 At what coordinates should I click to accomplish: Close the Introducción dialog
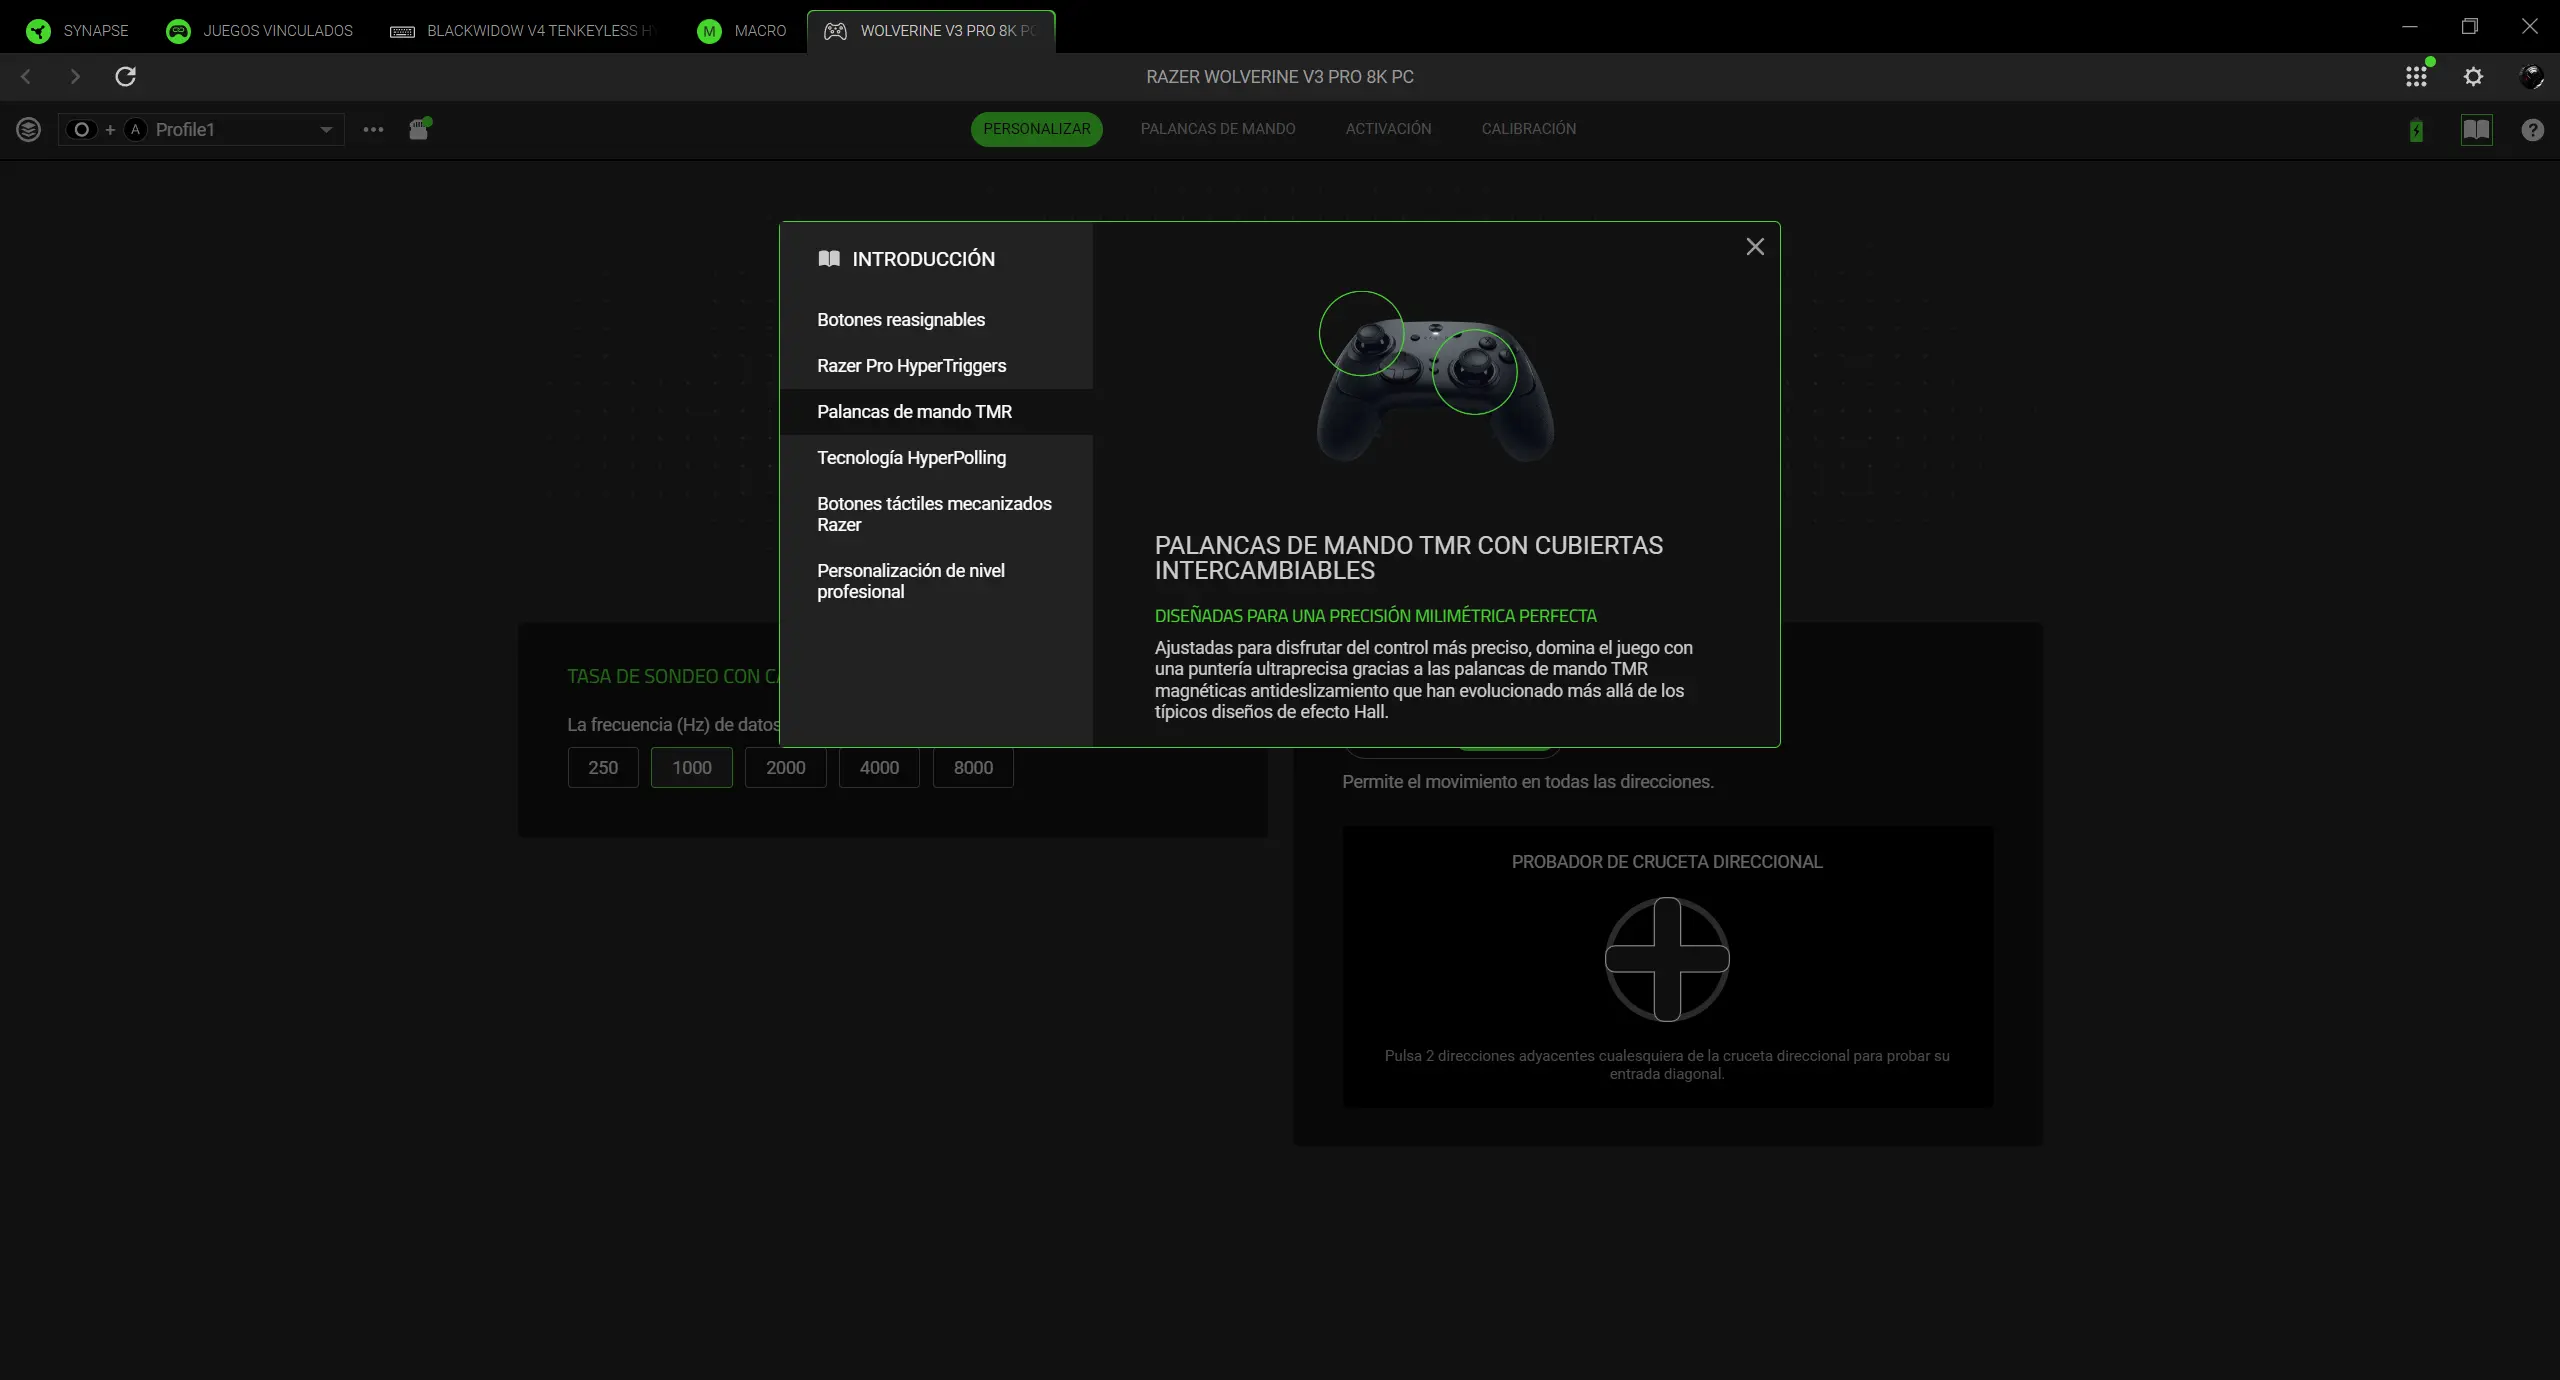[1755, 246]
